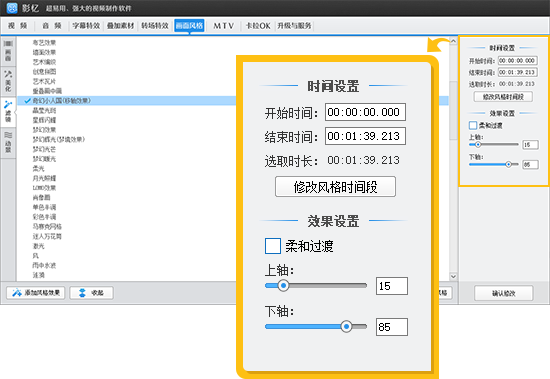Open the 美化 side tab with wand icon

pyautogui.click(x=8, y=81)
